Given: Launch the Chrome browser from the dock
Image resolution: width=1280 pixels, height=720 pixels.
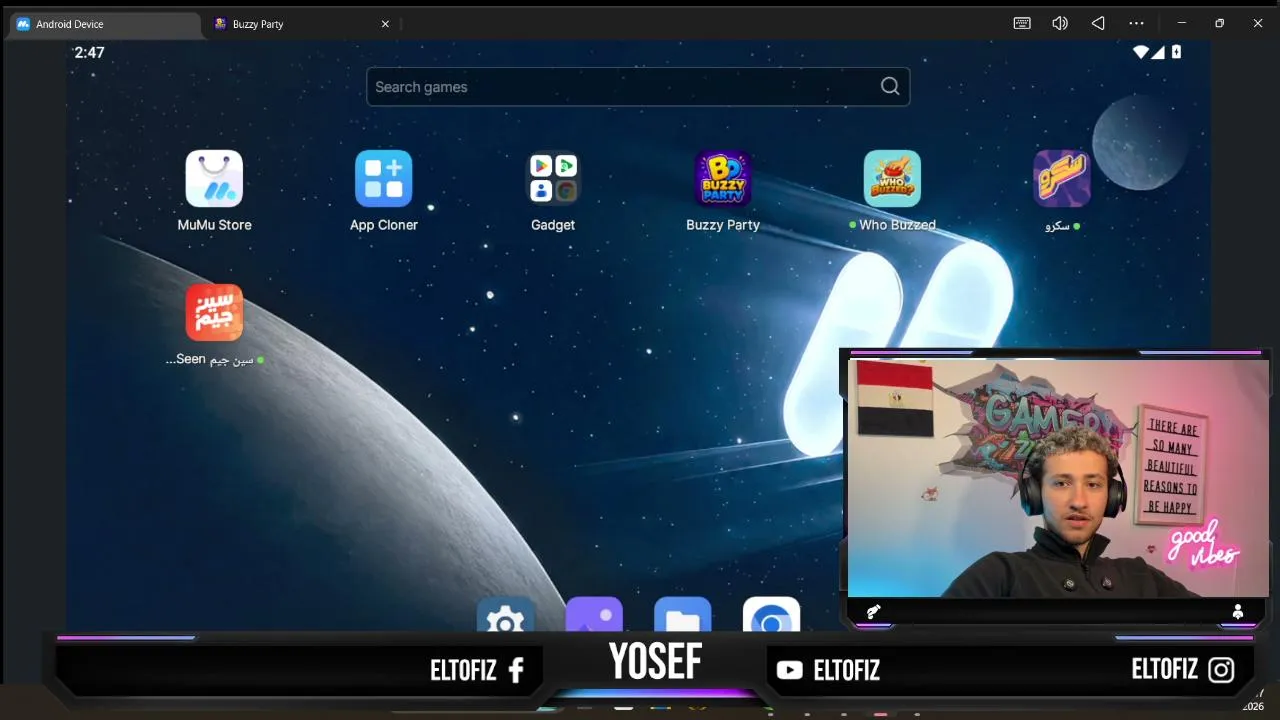Looking at the screenshot, I should [772, 615].
